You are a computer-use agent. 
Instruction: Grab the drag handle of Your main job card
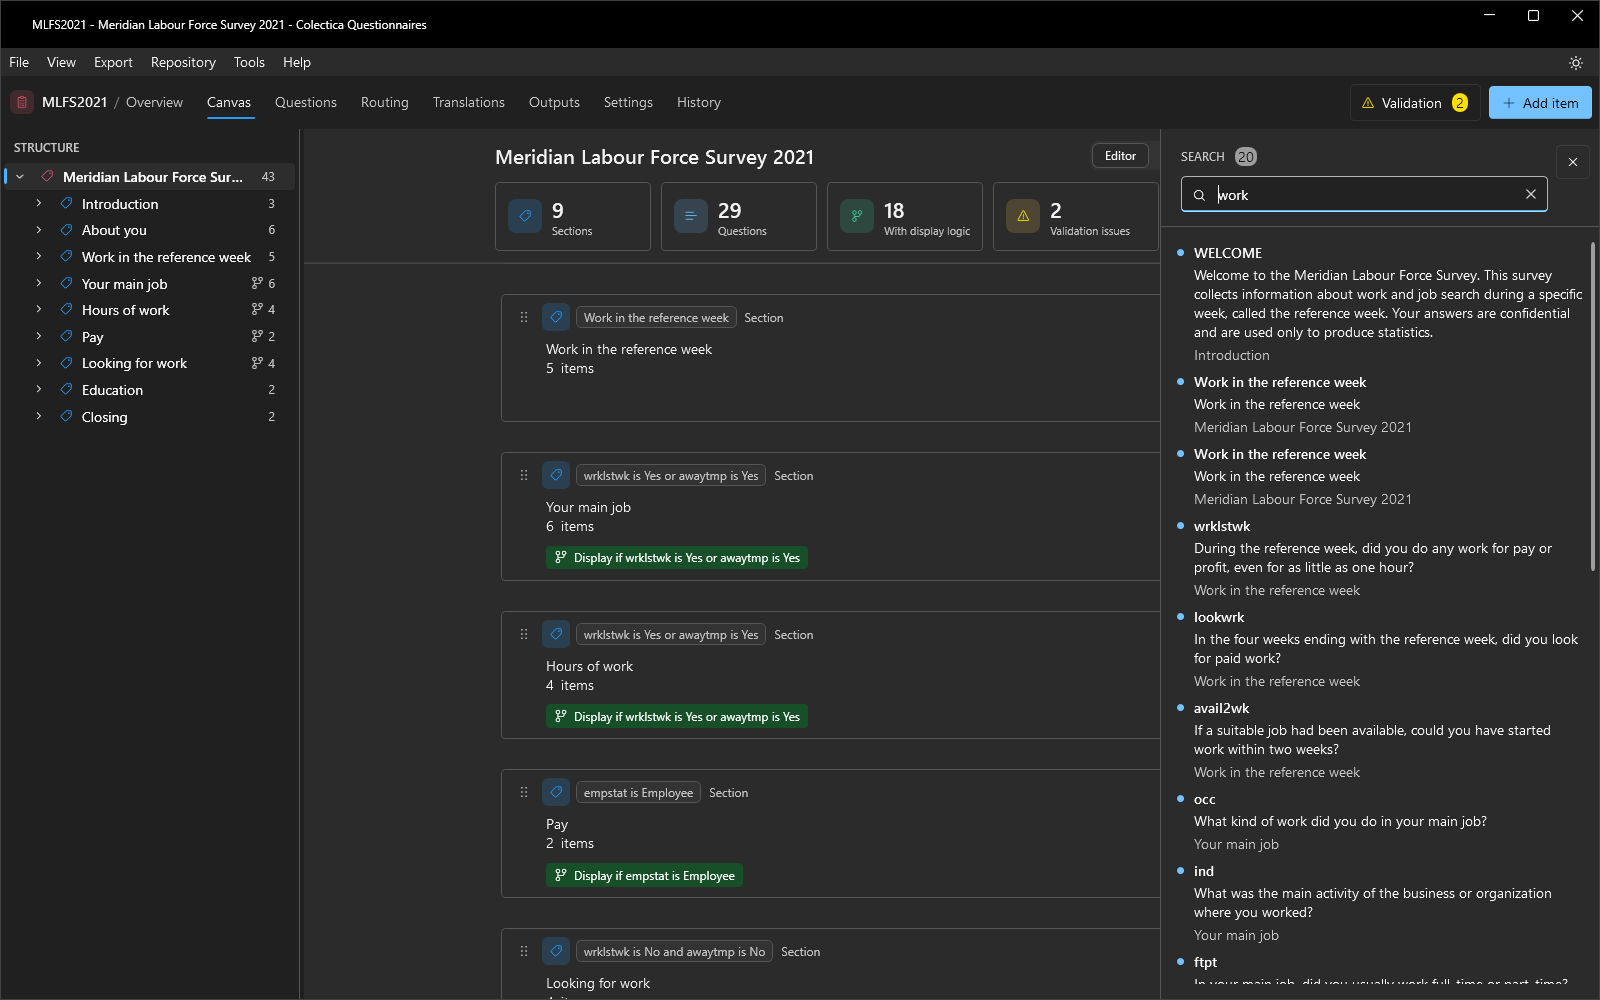[524, 475]
